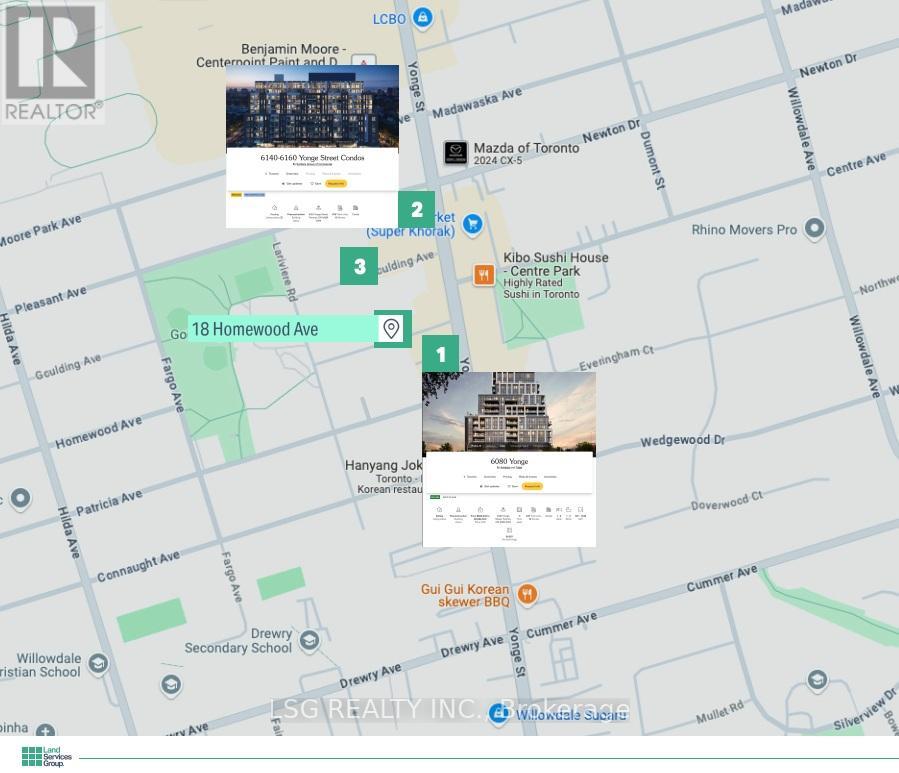Click the Land Services Group logo
The image size is (899, 773).
click(46, 756)
